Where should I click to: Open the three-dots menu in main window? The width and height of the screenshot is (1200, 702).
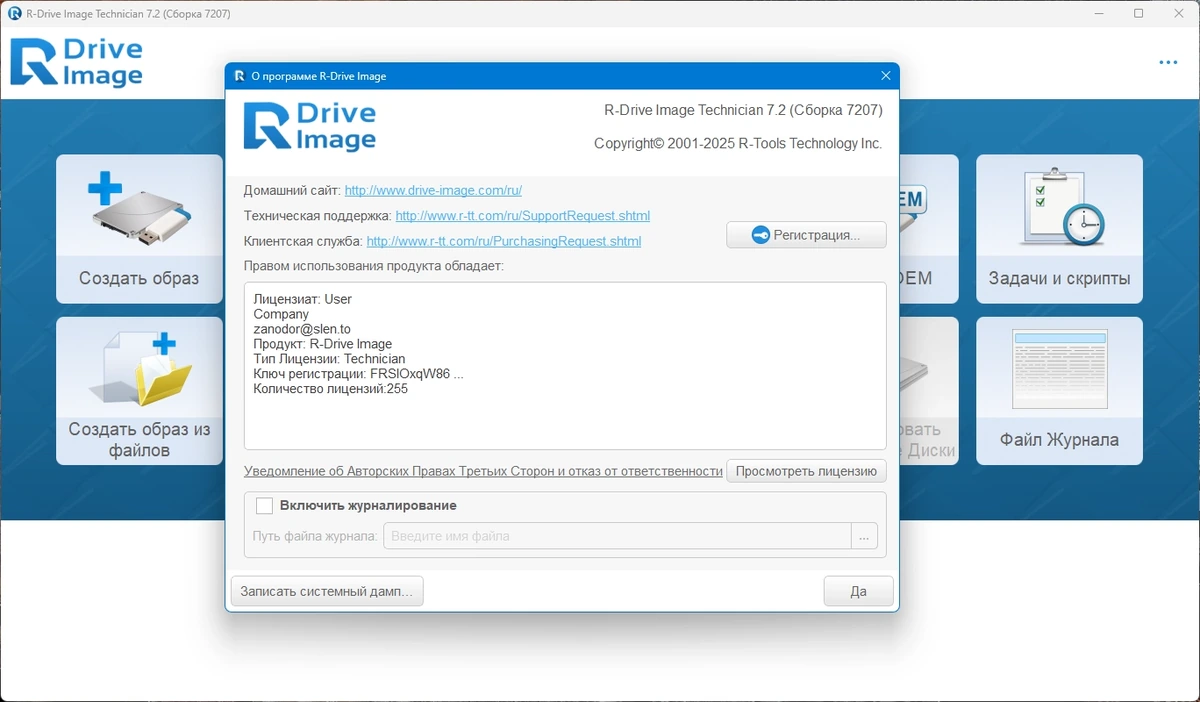(x=1168, y=62)
